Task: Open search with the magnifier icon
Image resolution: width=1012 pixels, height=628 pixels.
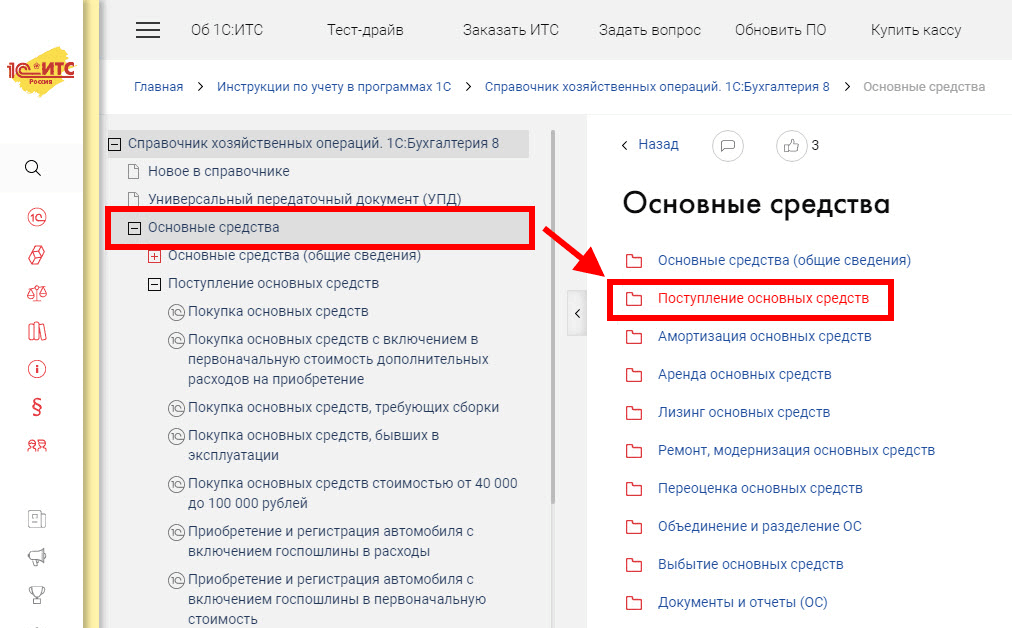Action: click(x=33, y=168)
